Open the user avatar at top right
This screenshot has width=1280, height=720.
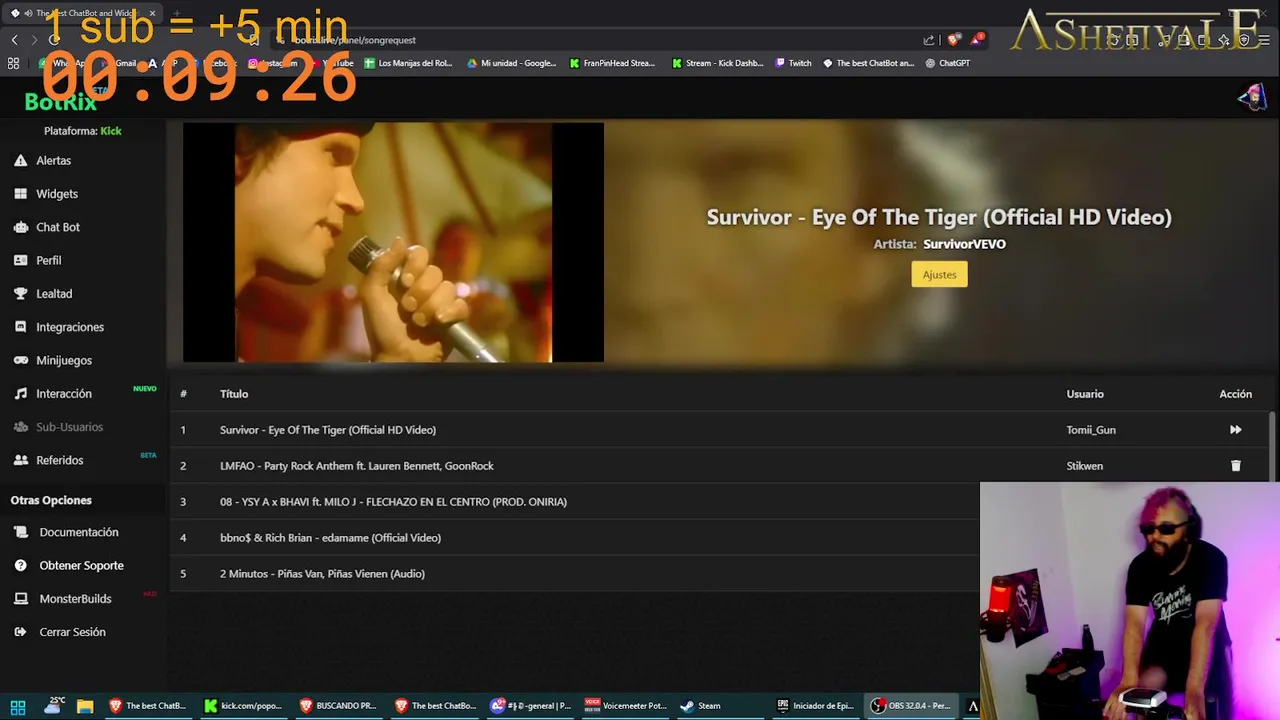click(x=1252, y=97)
